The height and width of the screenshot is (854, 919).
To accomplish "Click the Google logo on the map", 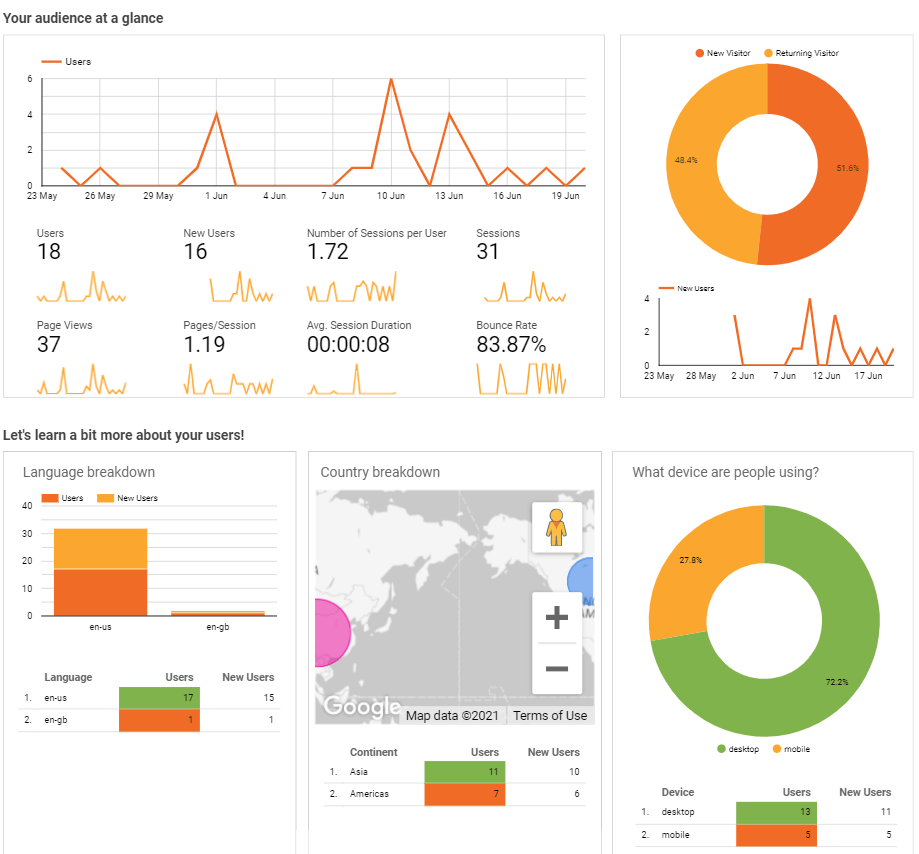I will [x=361, y=707].
